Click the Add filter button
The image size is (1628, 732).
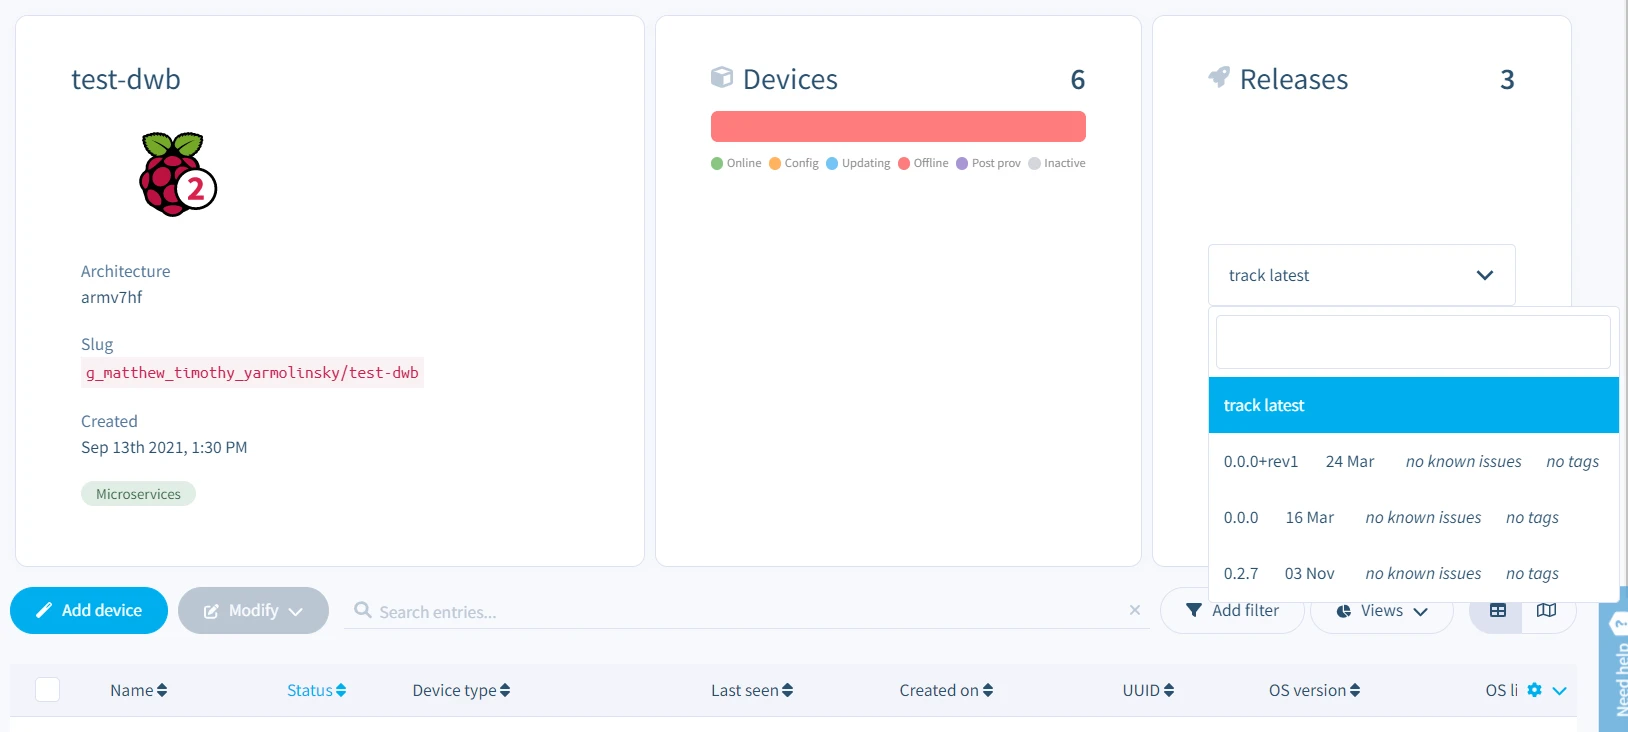[1232, 611]
